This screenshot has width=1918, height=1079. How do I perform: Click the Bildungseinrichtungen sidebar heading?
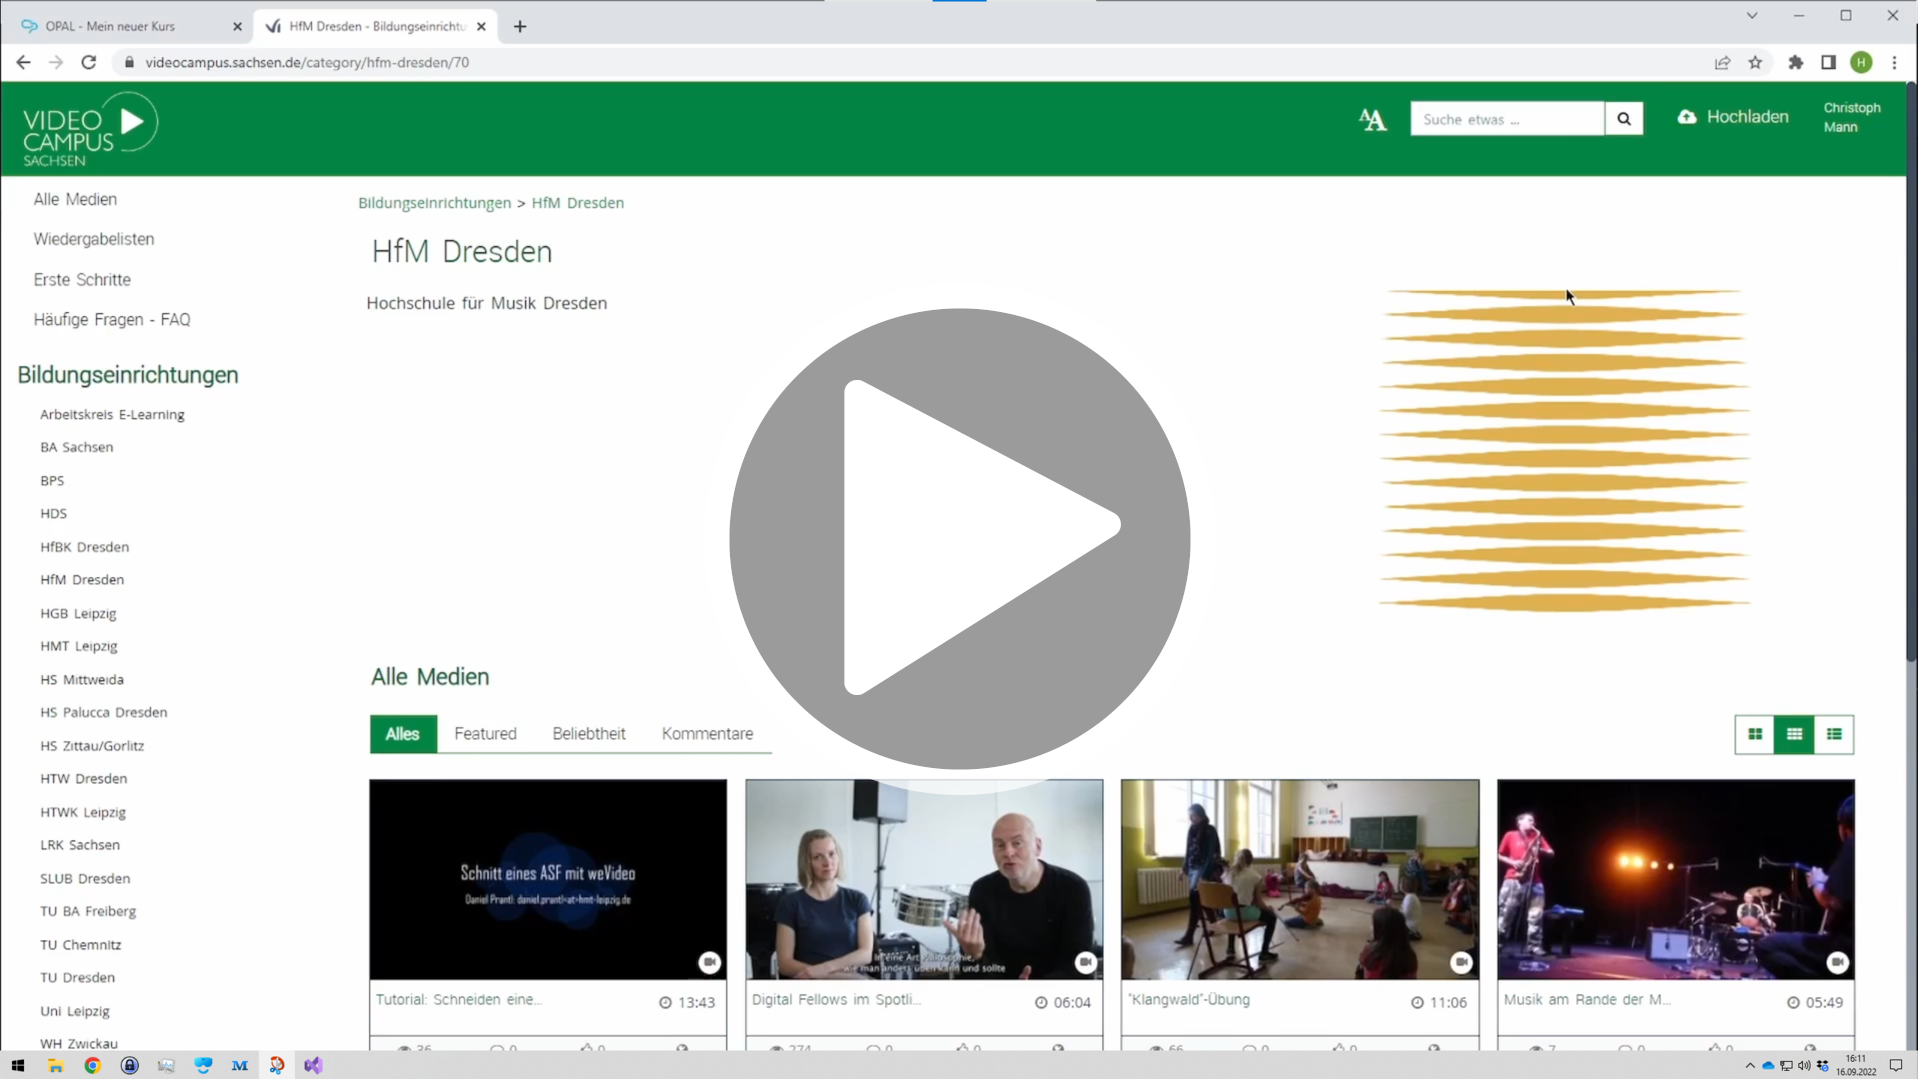click(128, 375)
